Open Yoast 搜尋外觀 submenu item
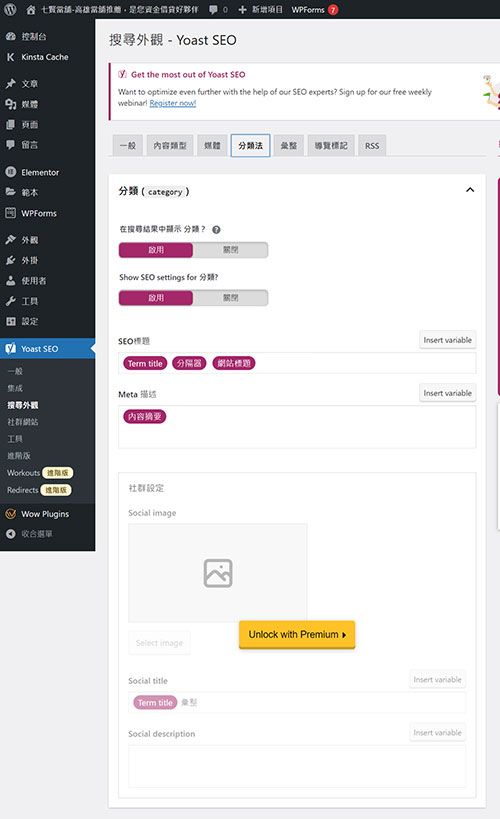The image size is (500, 819). [x=22, y=405]
